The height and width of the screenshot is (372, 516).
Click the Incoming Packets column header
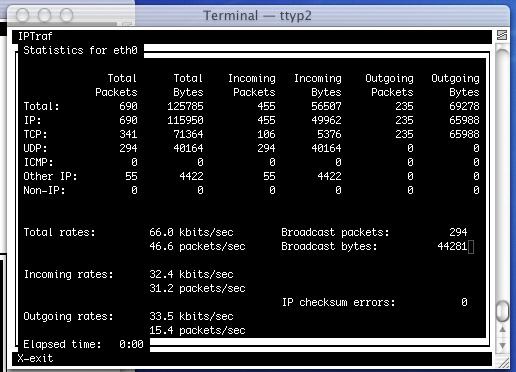(x=252, y=85)
